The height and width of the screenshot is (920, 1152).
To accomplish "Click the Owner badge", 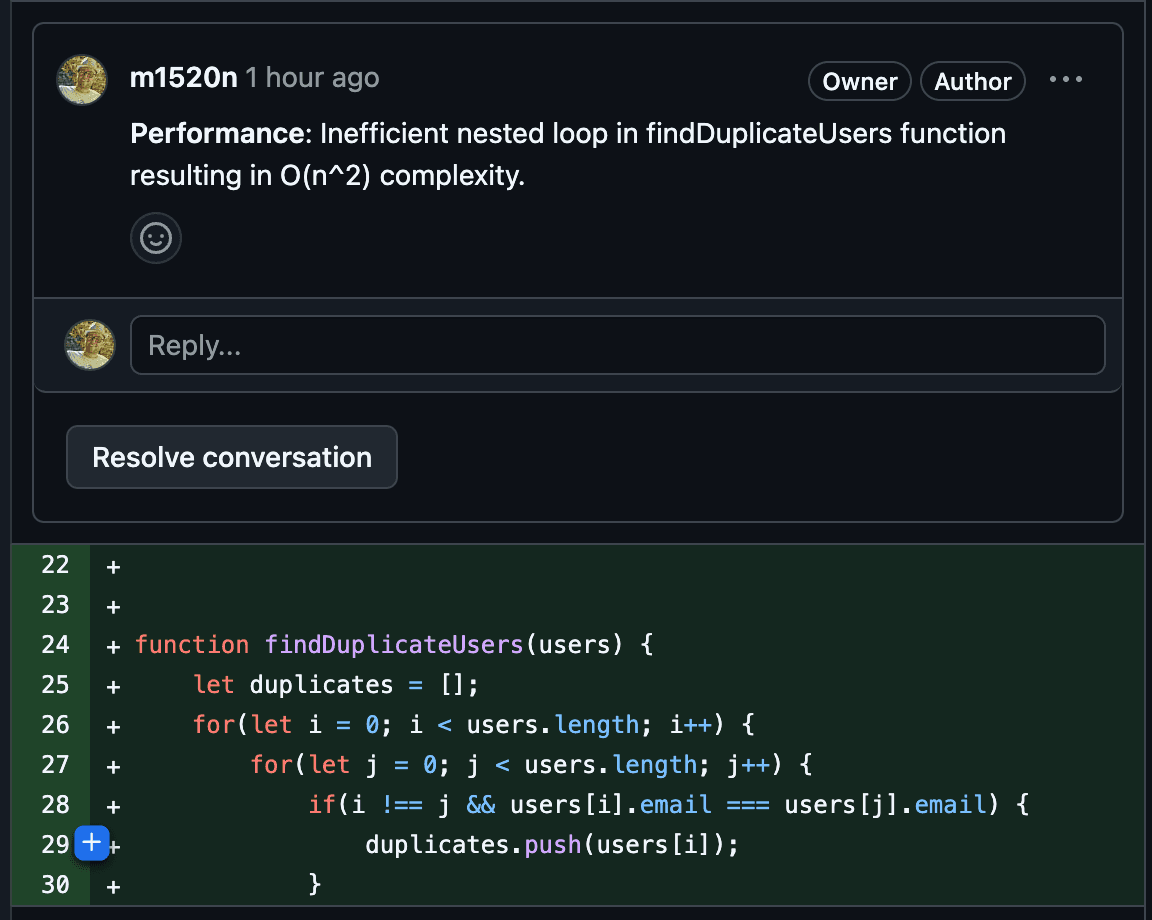I will (x=859, y=82).
